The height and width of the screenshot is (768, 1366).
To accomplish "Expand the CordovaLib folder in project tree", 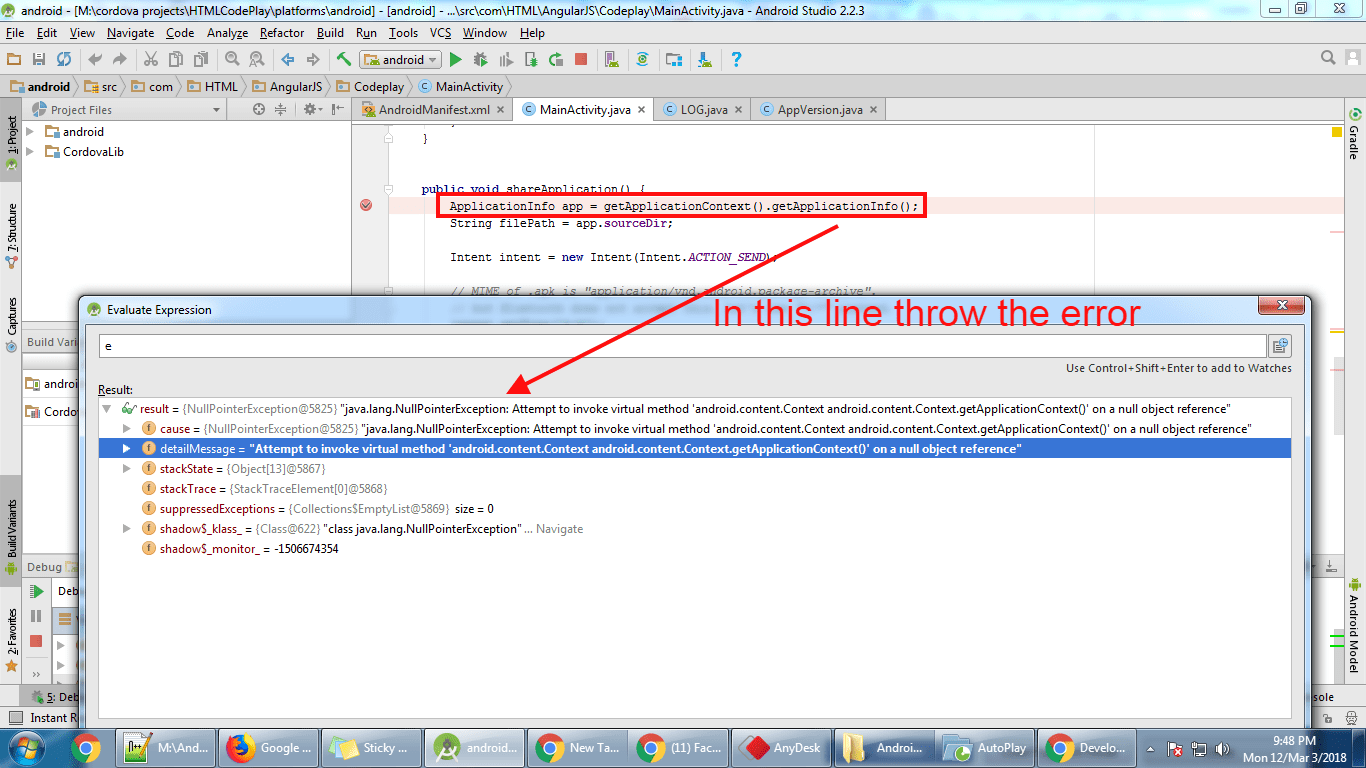I will point(30,151).
